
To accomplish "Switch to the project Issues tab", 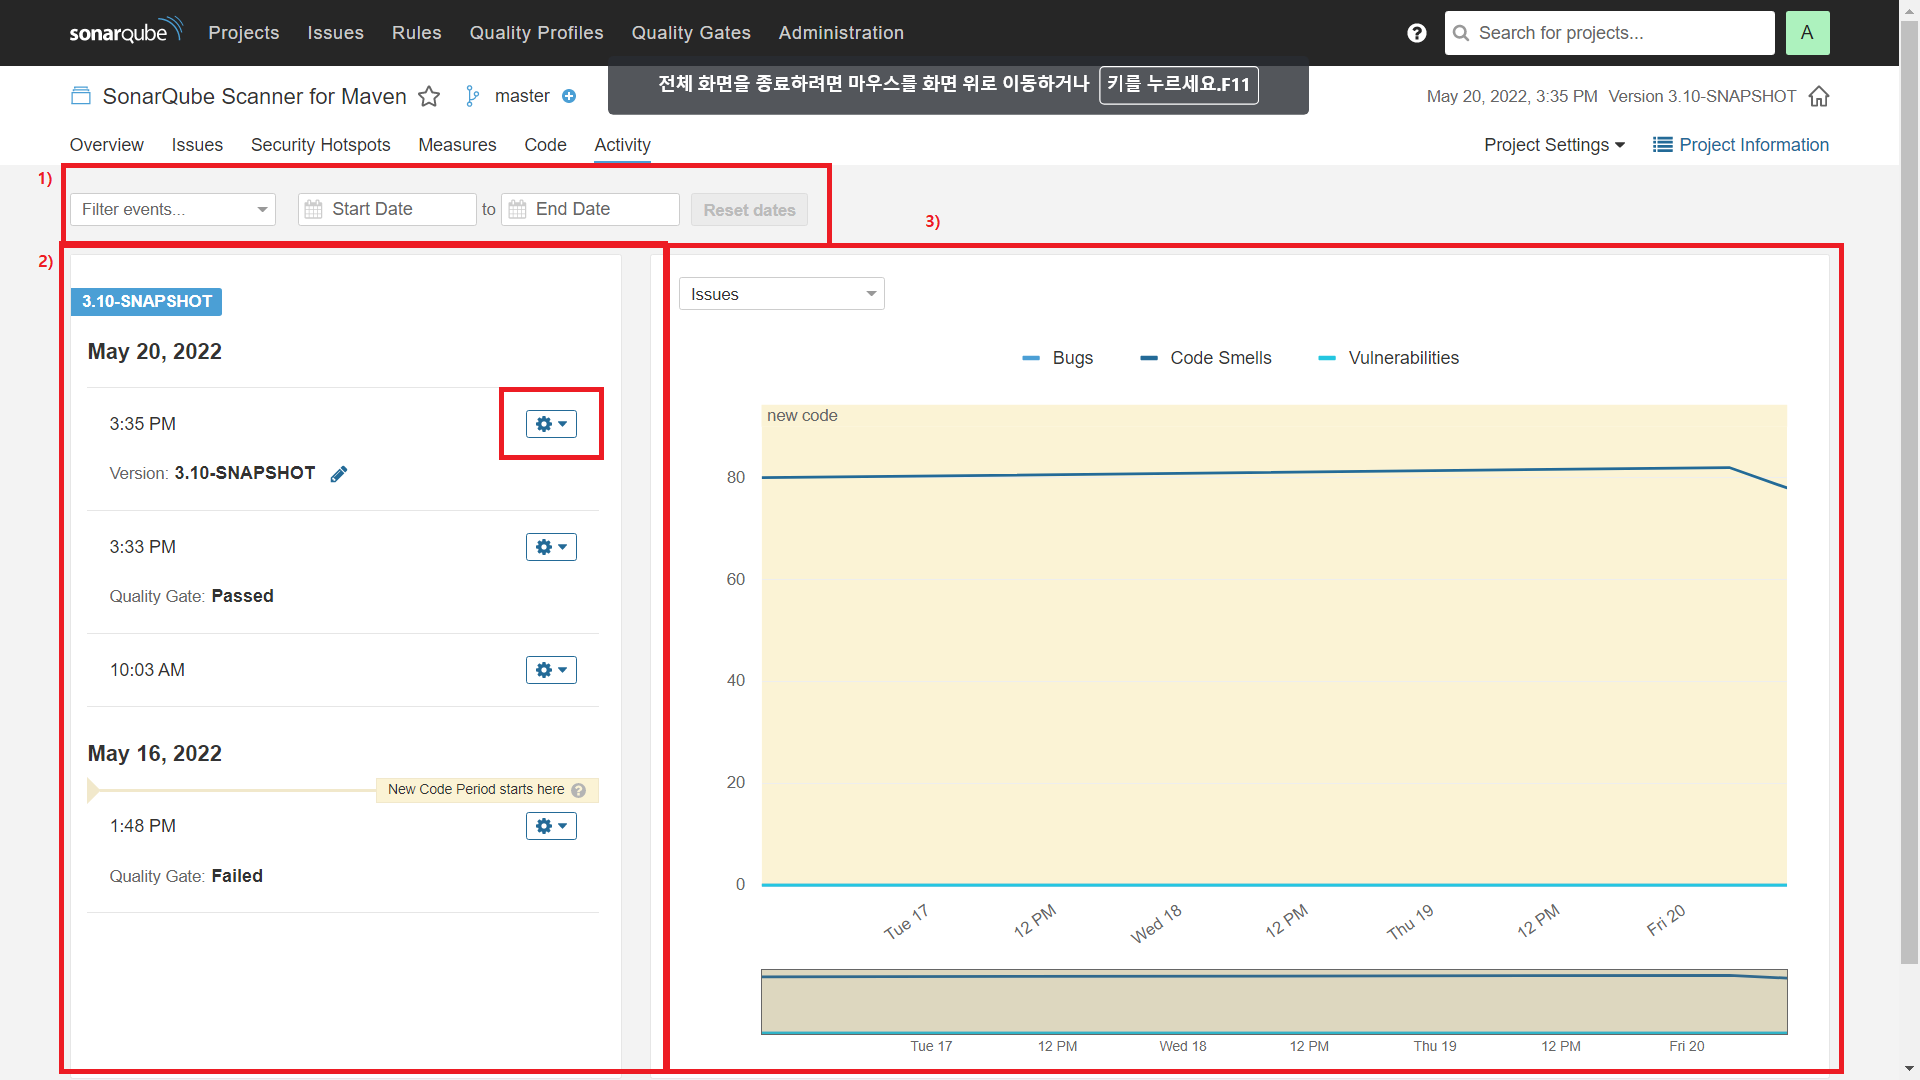I will click(197, 145).
